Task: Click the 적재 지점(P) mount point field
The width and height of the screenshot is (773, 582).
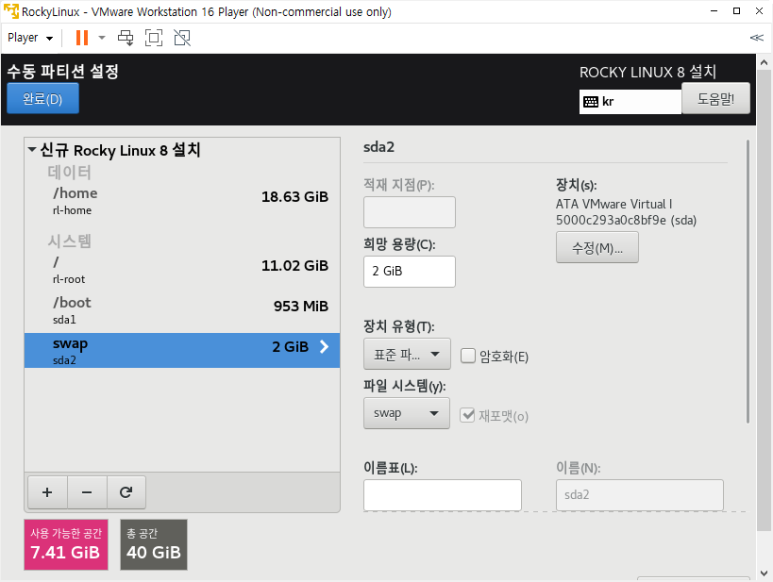Action: click(x=409, y=212)
